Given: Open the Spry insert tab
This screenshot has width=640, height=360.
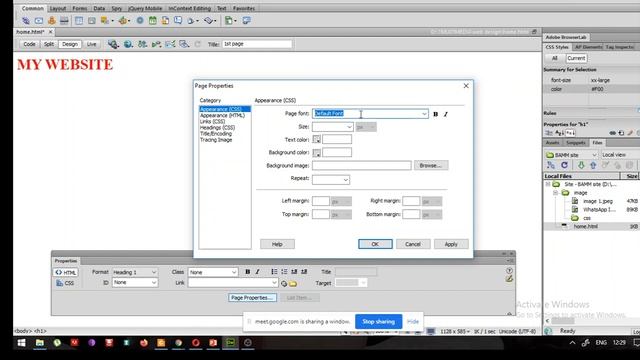Looking at the screenshot, I should [x=117, y=8].
